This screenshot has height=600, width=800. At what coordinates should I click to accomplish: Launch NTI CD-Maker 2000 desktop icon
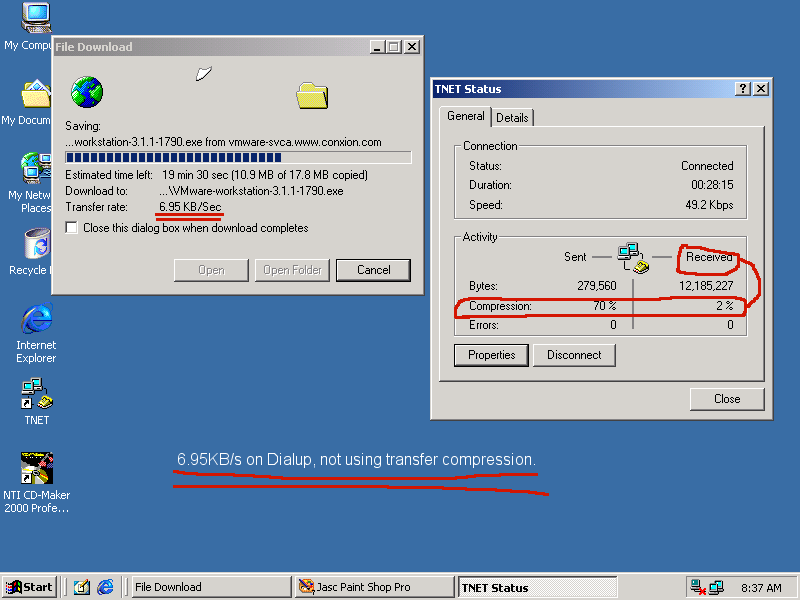[36, 469]
